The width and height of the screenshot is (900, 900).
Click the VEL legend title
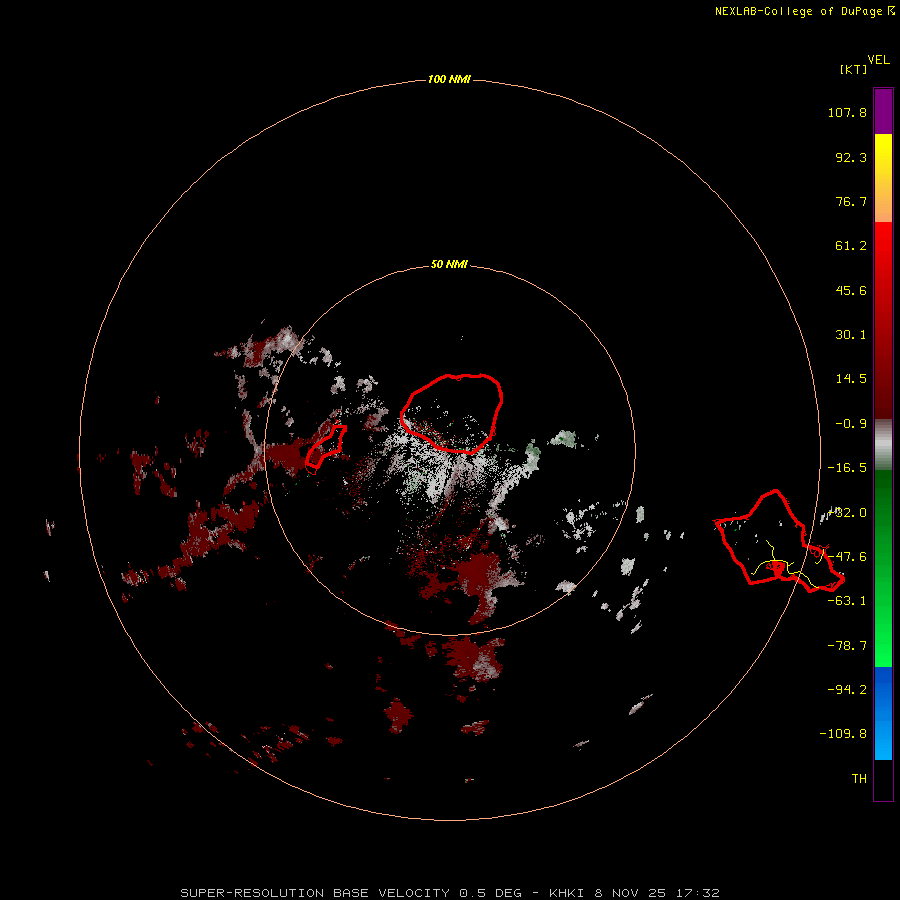878,60
